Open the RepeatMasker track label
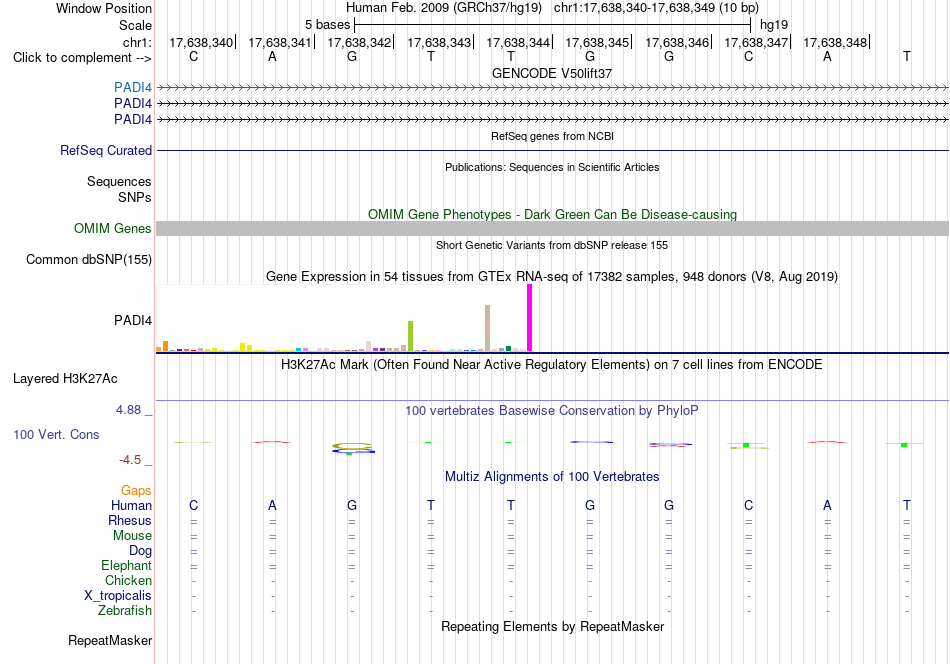Viewport: 950px width, 664px height. coord(110,640)
